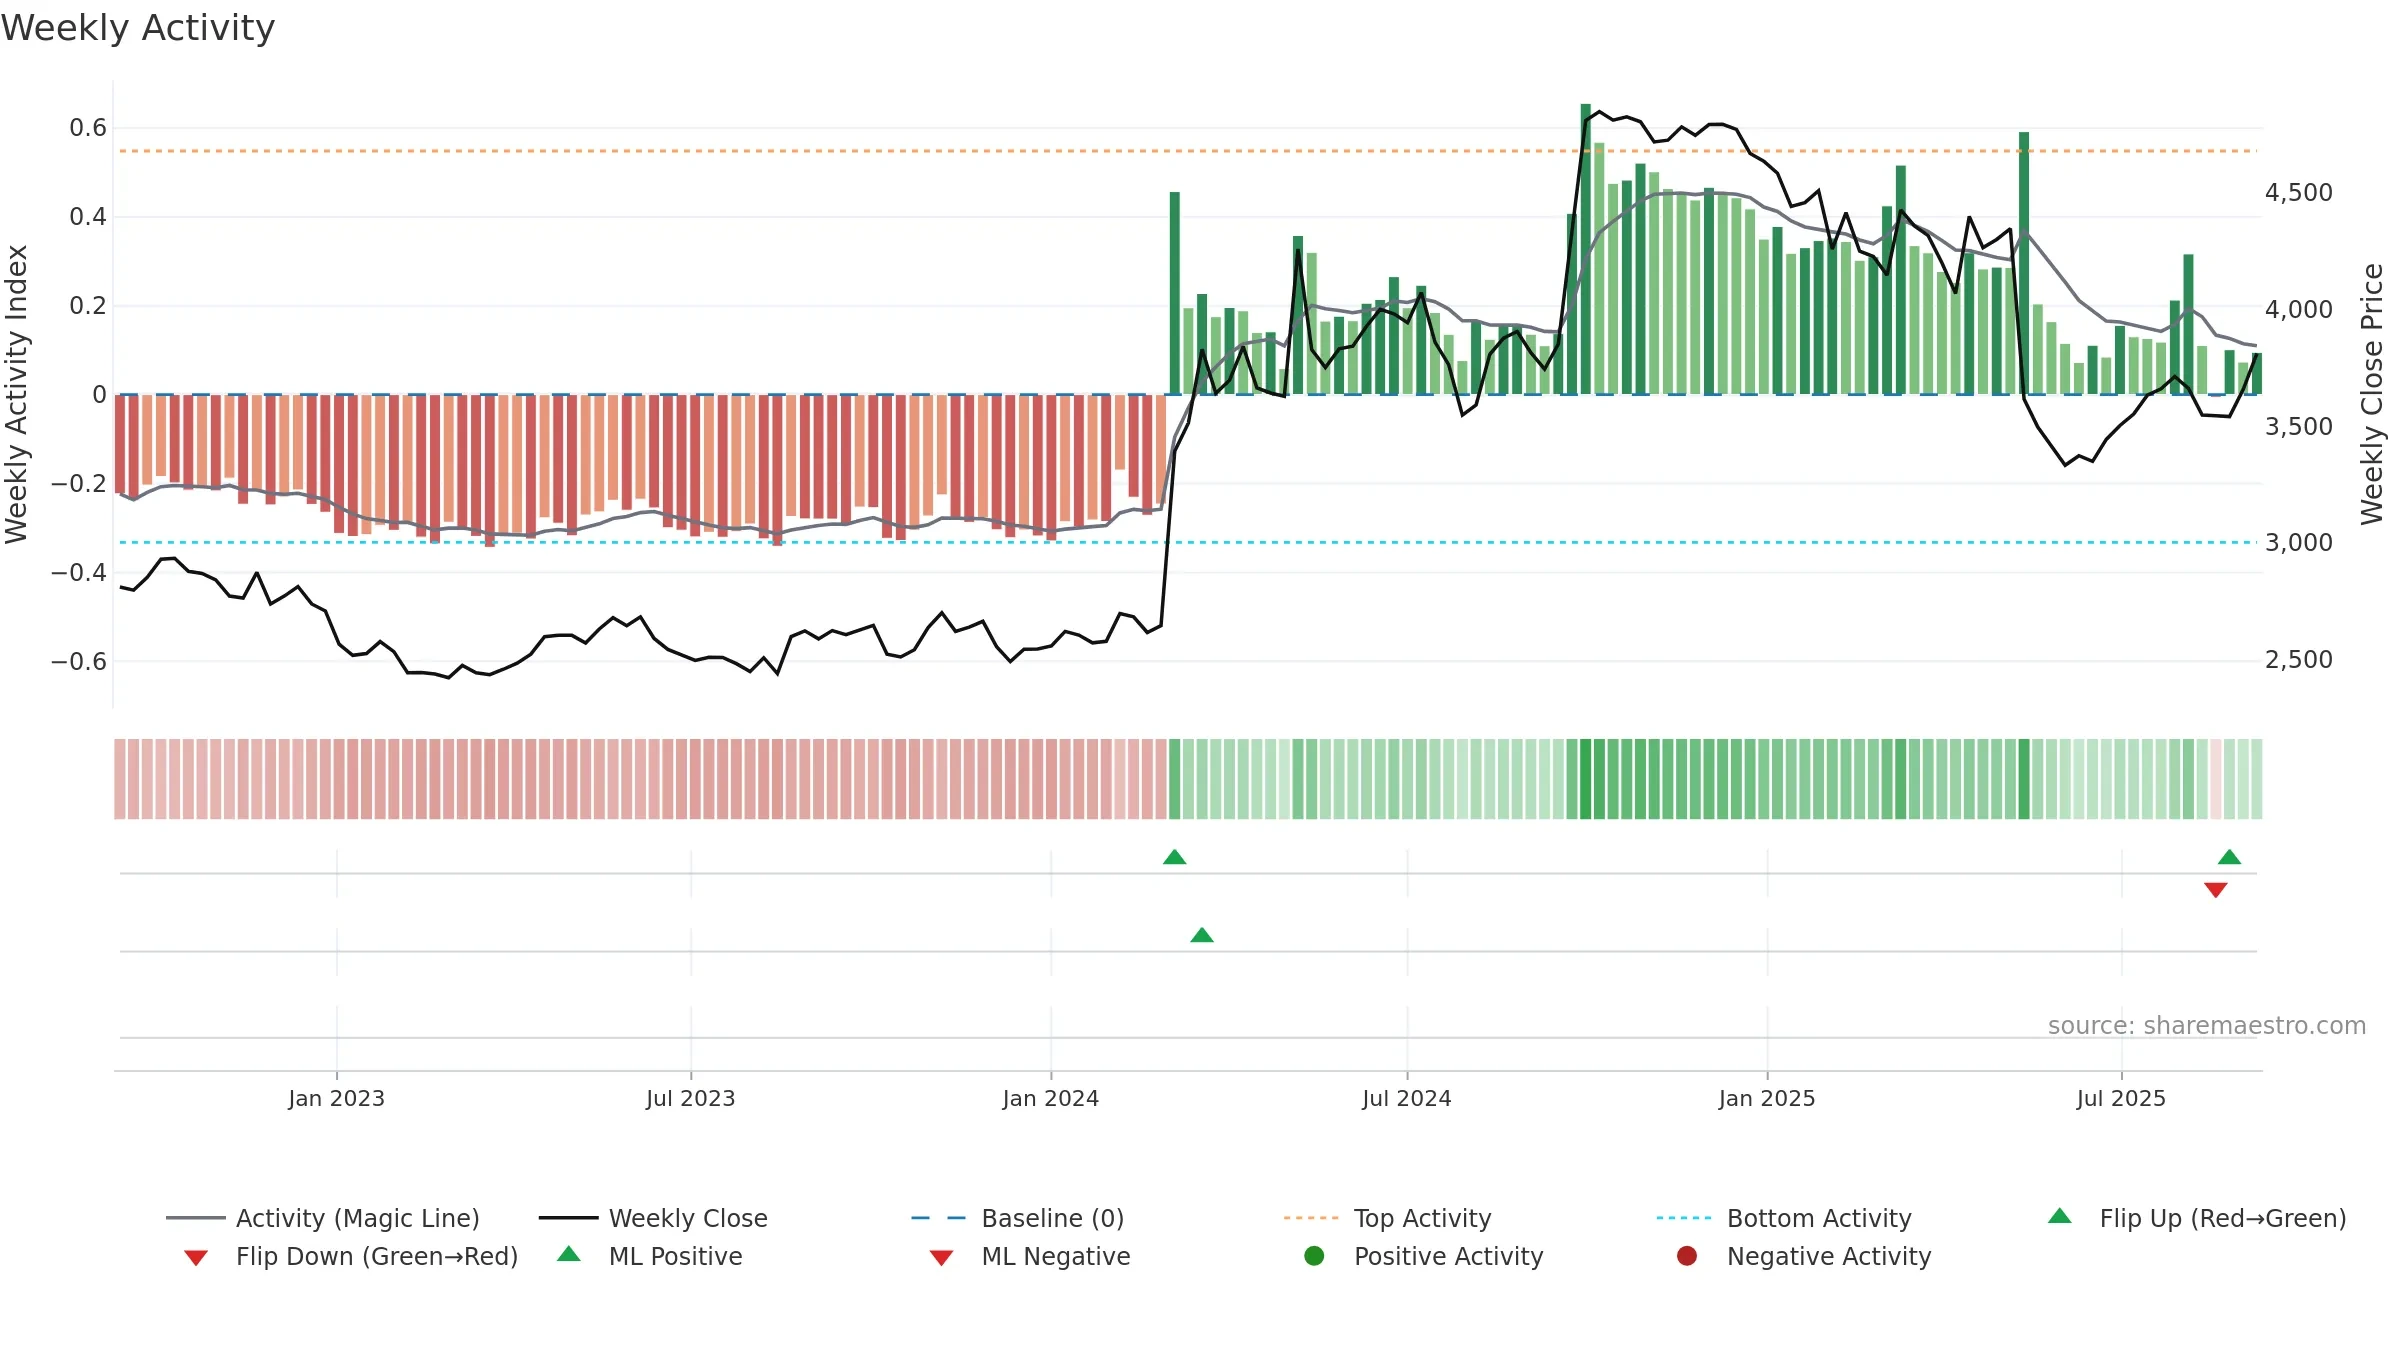The image size is (2400, 1350).
Task: Click the Jan 2024 x-axis label
Action: pyautogui.click(x=1050, y=1098)
